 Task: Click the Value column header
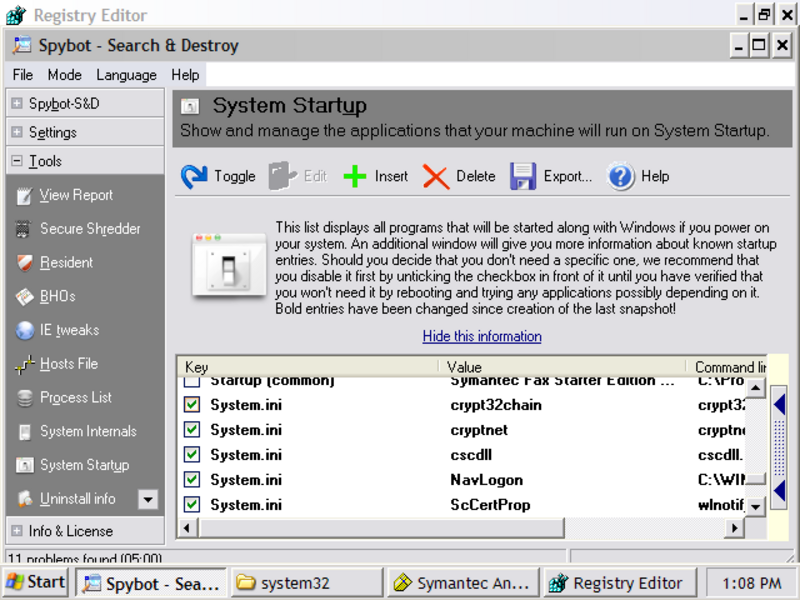click(x=563, y=367)
